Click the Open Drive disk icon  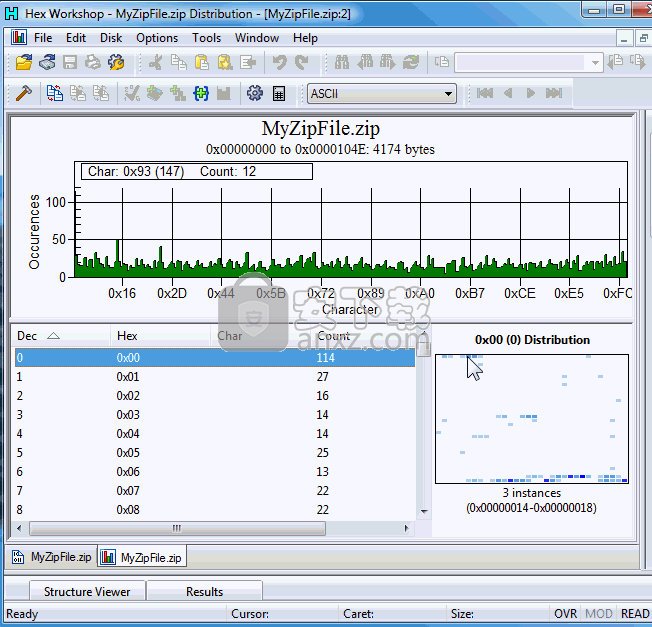[x=47, y=62]
